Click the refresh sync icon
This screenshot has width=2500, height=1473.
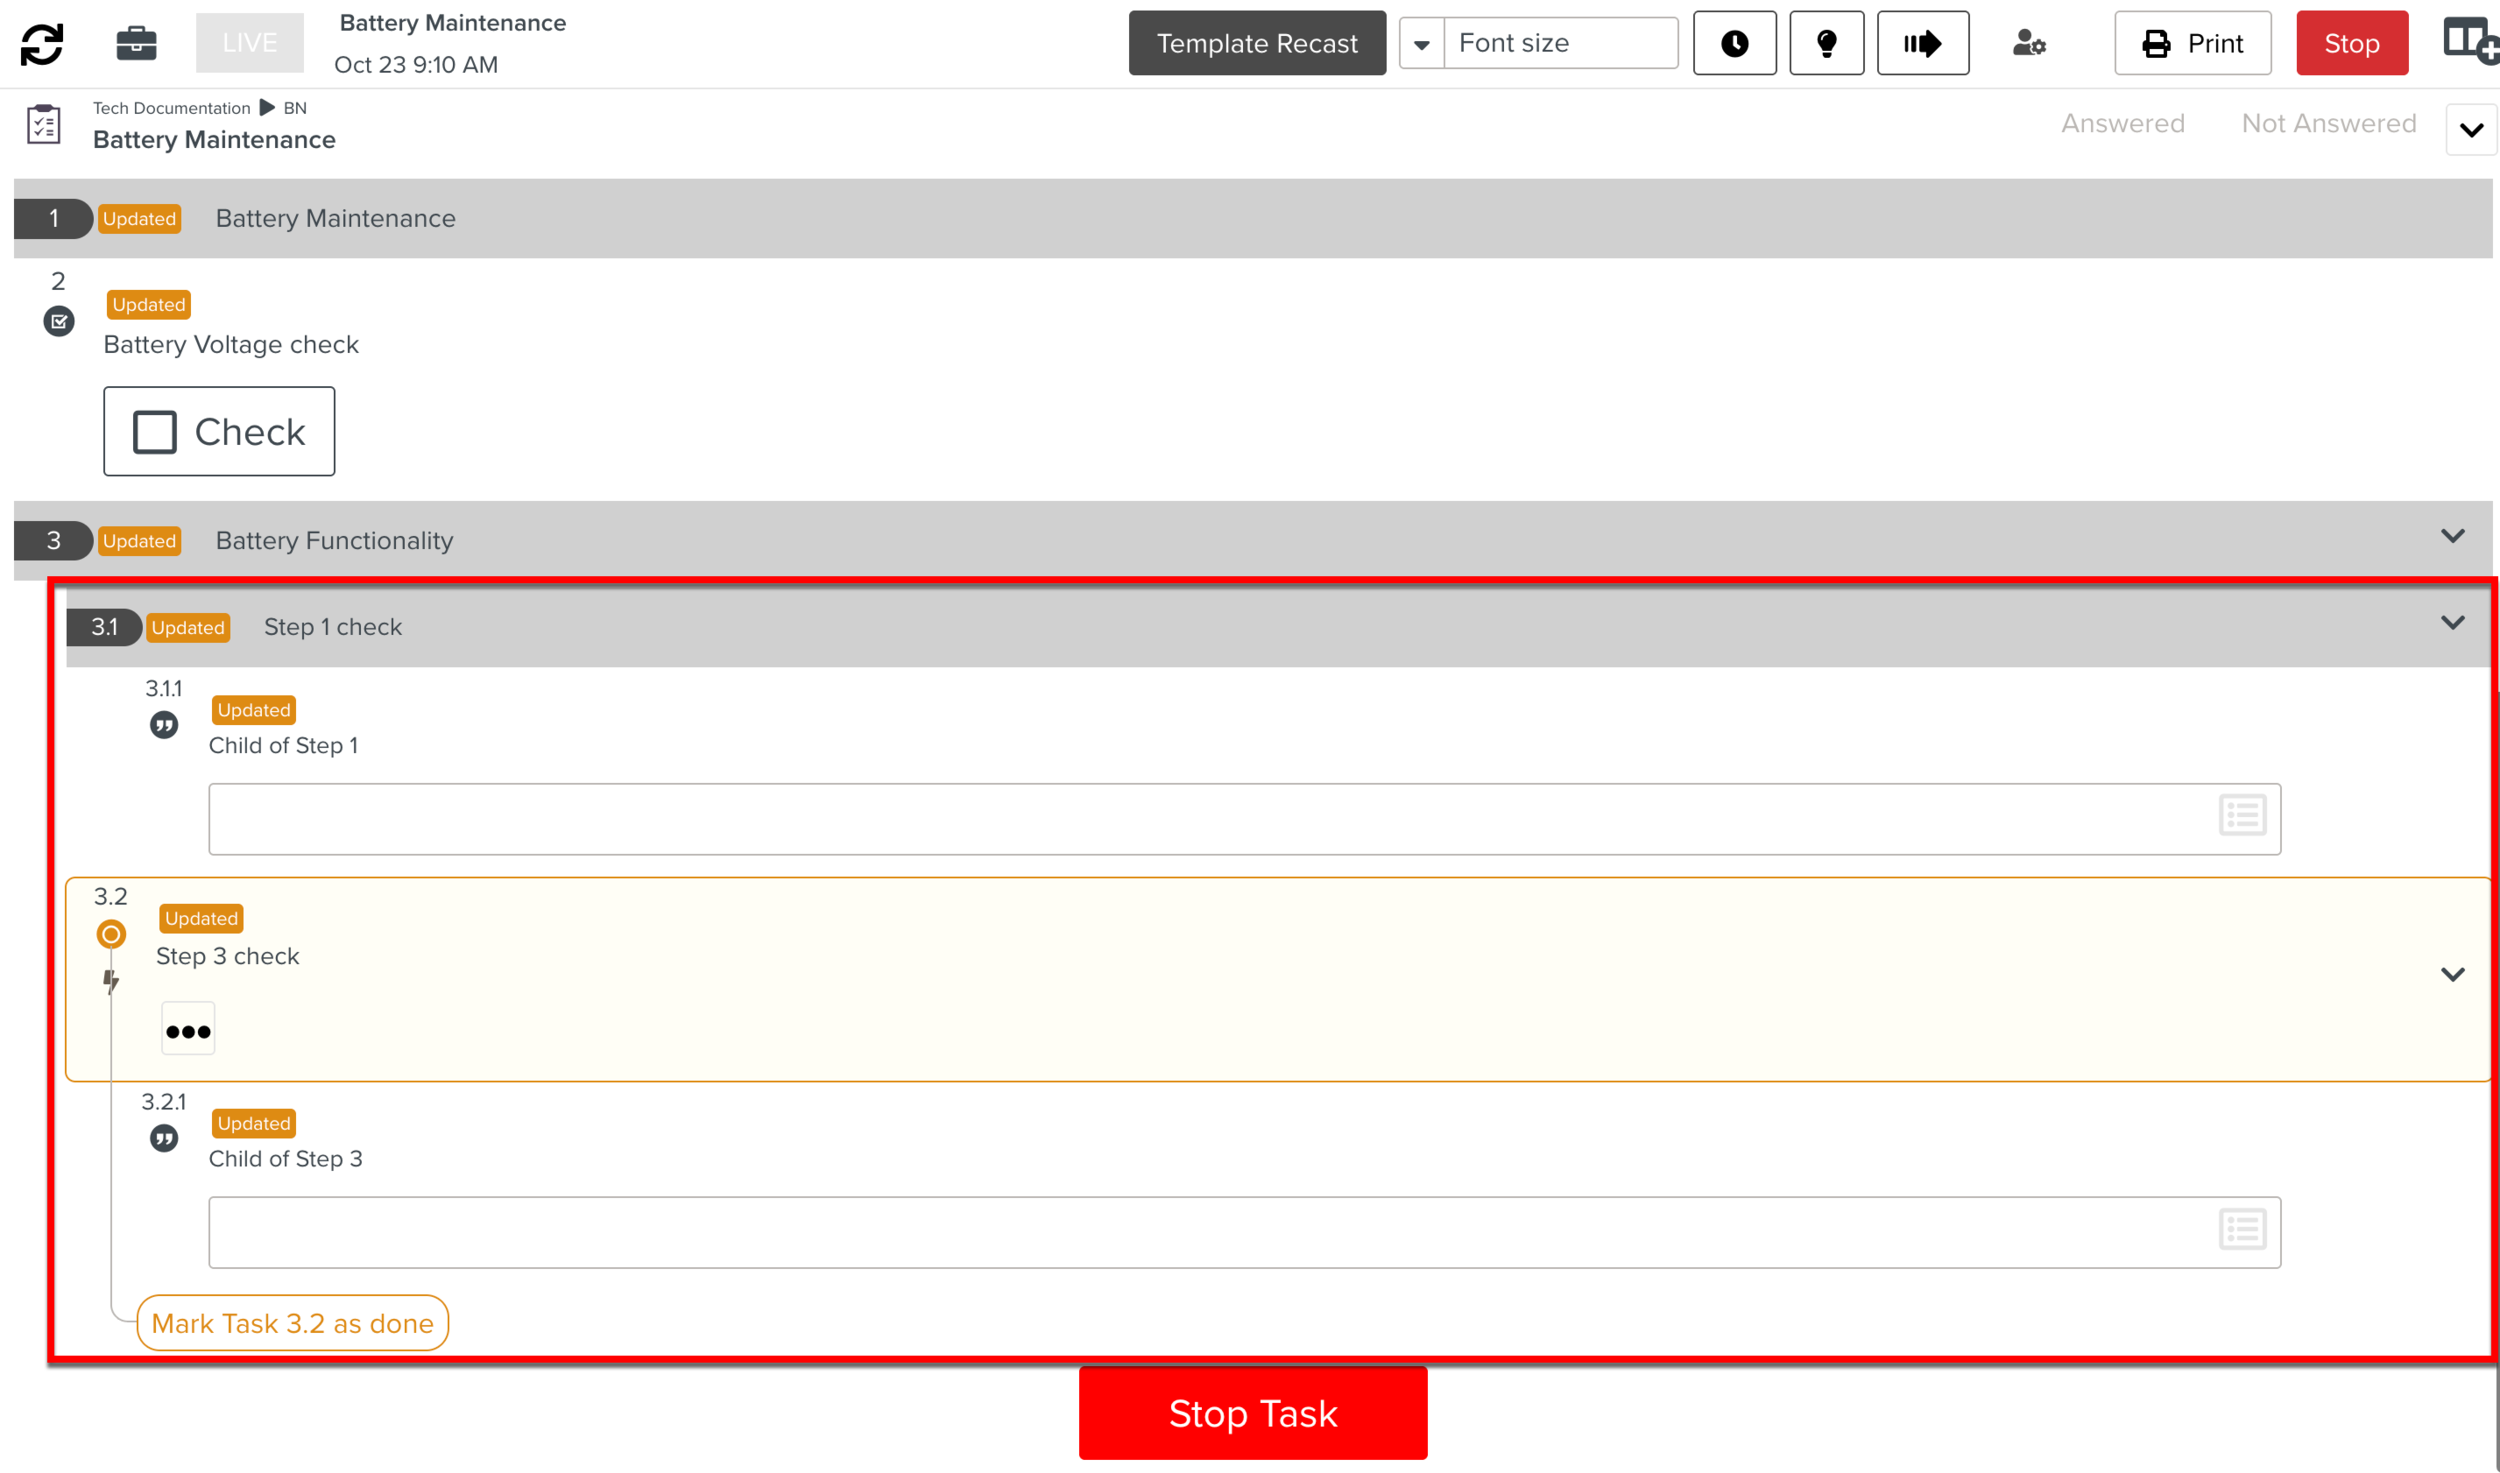[x=42, y=43]
